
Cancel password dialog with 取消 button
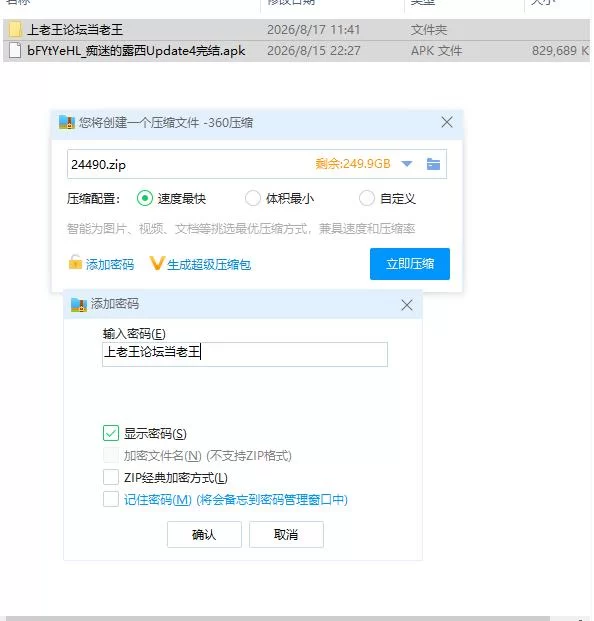coord(286,535)
